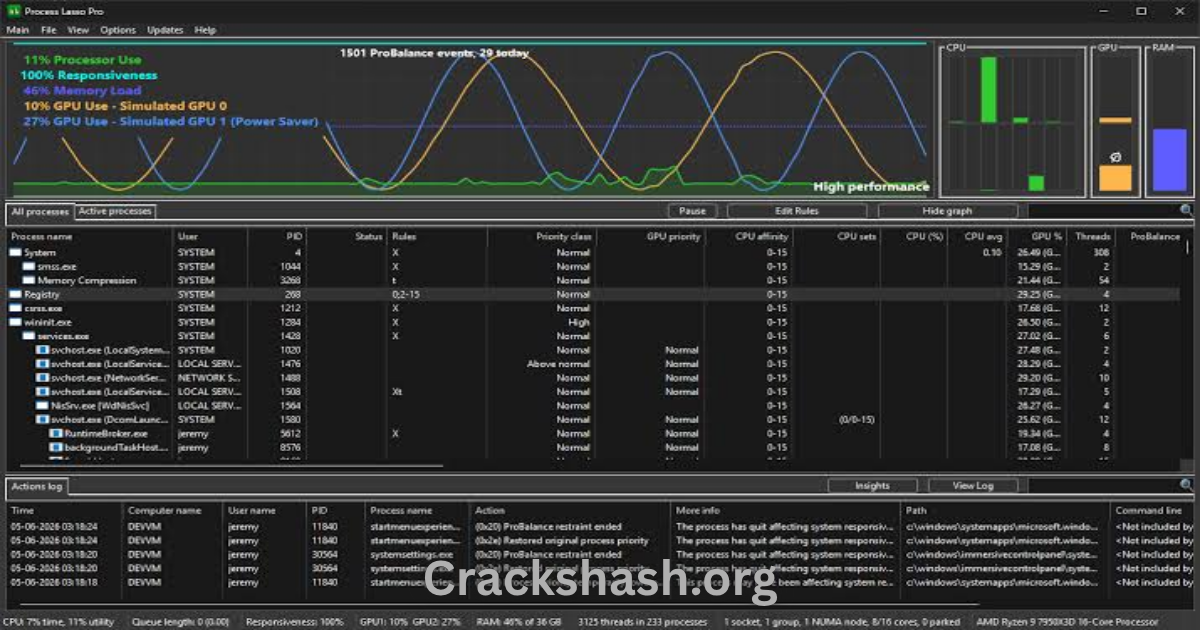The height and width of the screenshot is (630, 1200).
Task: Click the RuntimeBroker.exe process icon
Action: coord(57,434)
